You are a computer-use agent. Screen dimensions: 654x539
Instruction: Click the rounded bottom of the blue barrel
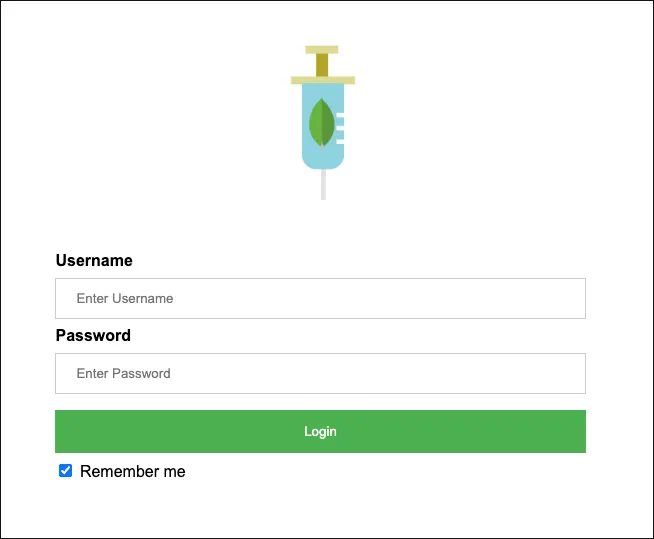(323, 161)
